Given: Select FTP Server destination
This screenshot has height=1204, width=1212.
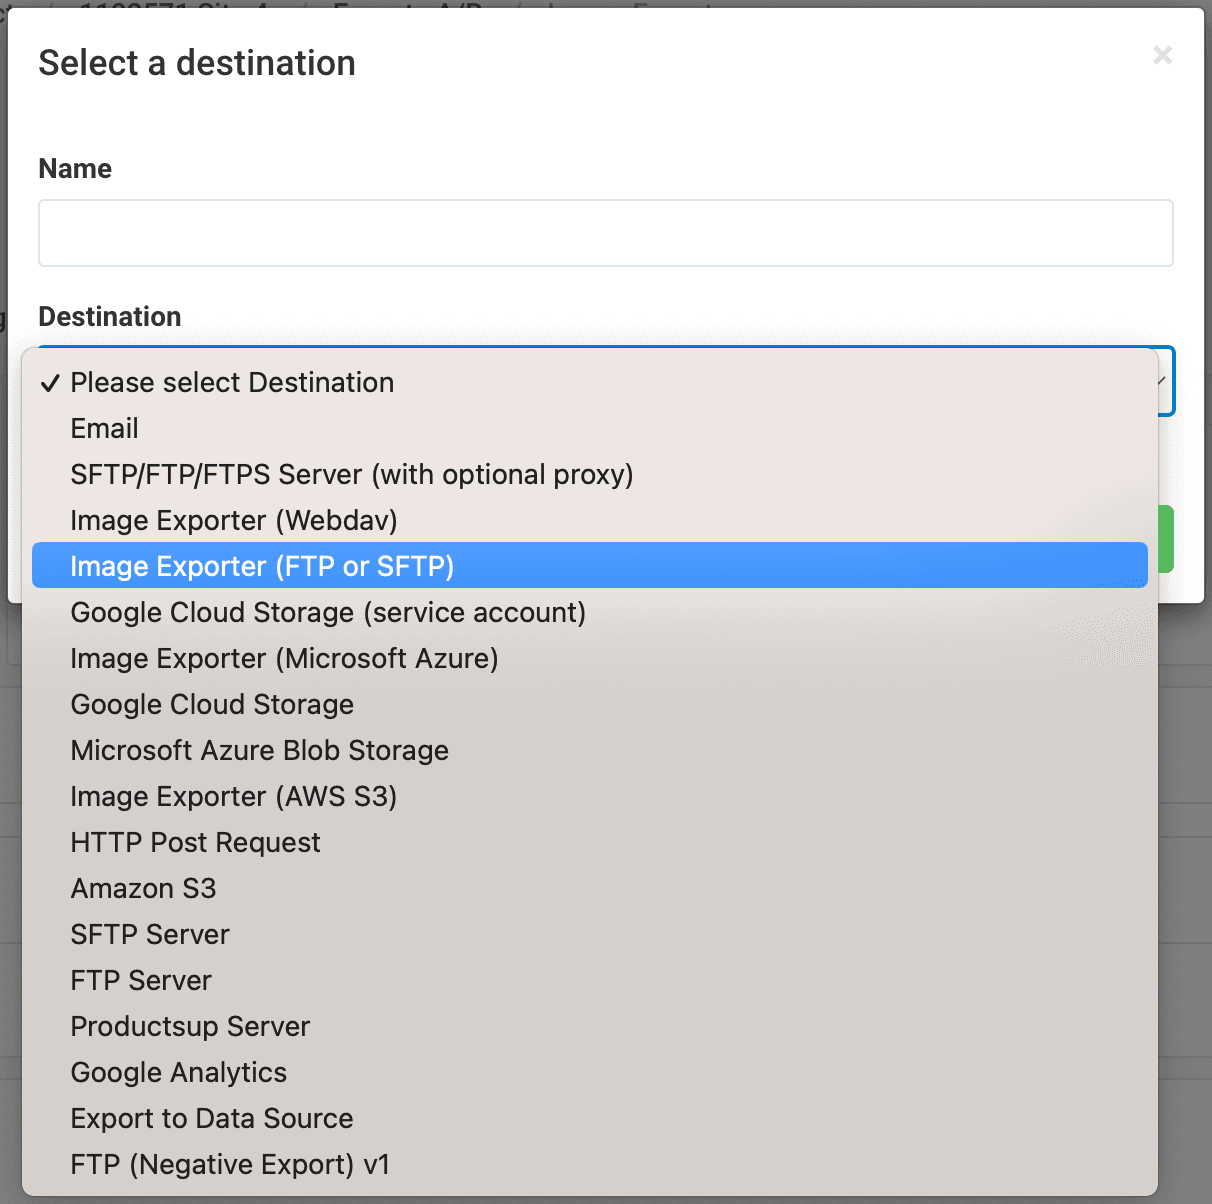Looking at the screenshot, I should pos(141,981).
